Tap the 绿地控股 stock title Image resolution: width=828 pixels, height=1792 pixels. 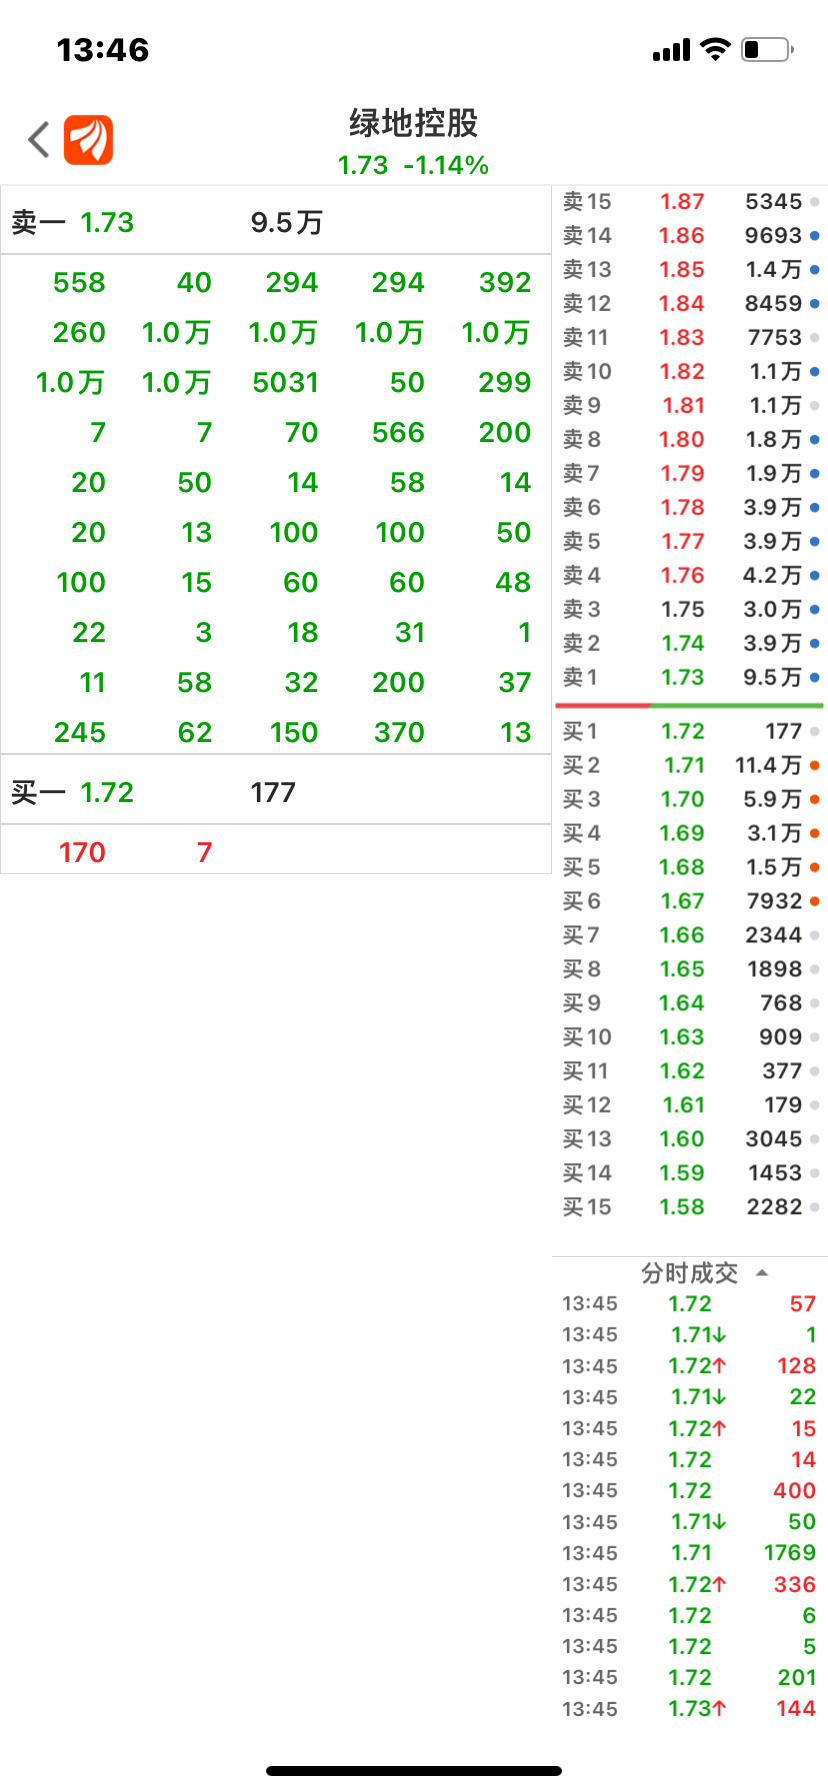pos(413,123)
